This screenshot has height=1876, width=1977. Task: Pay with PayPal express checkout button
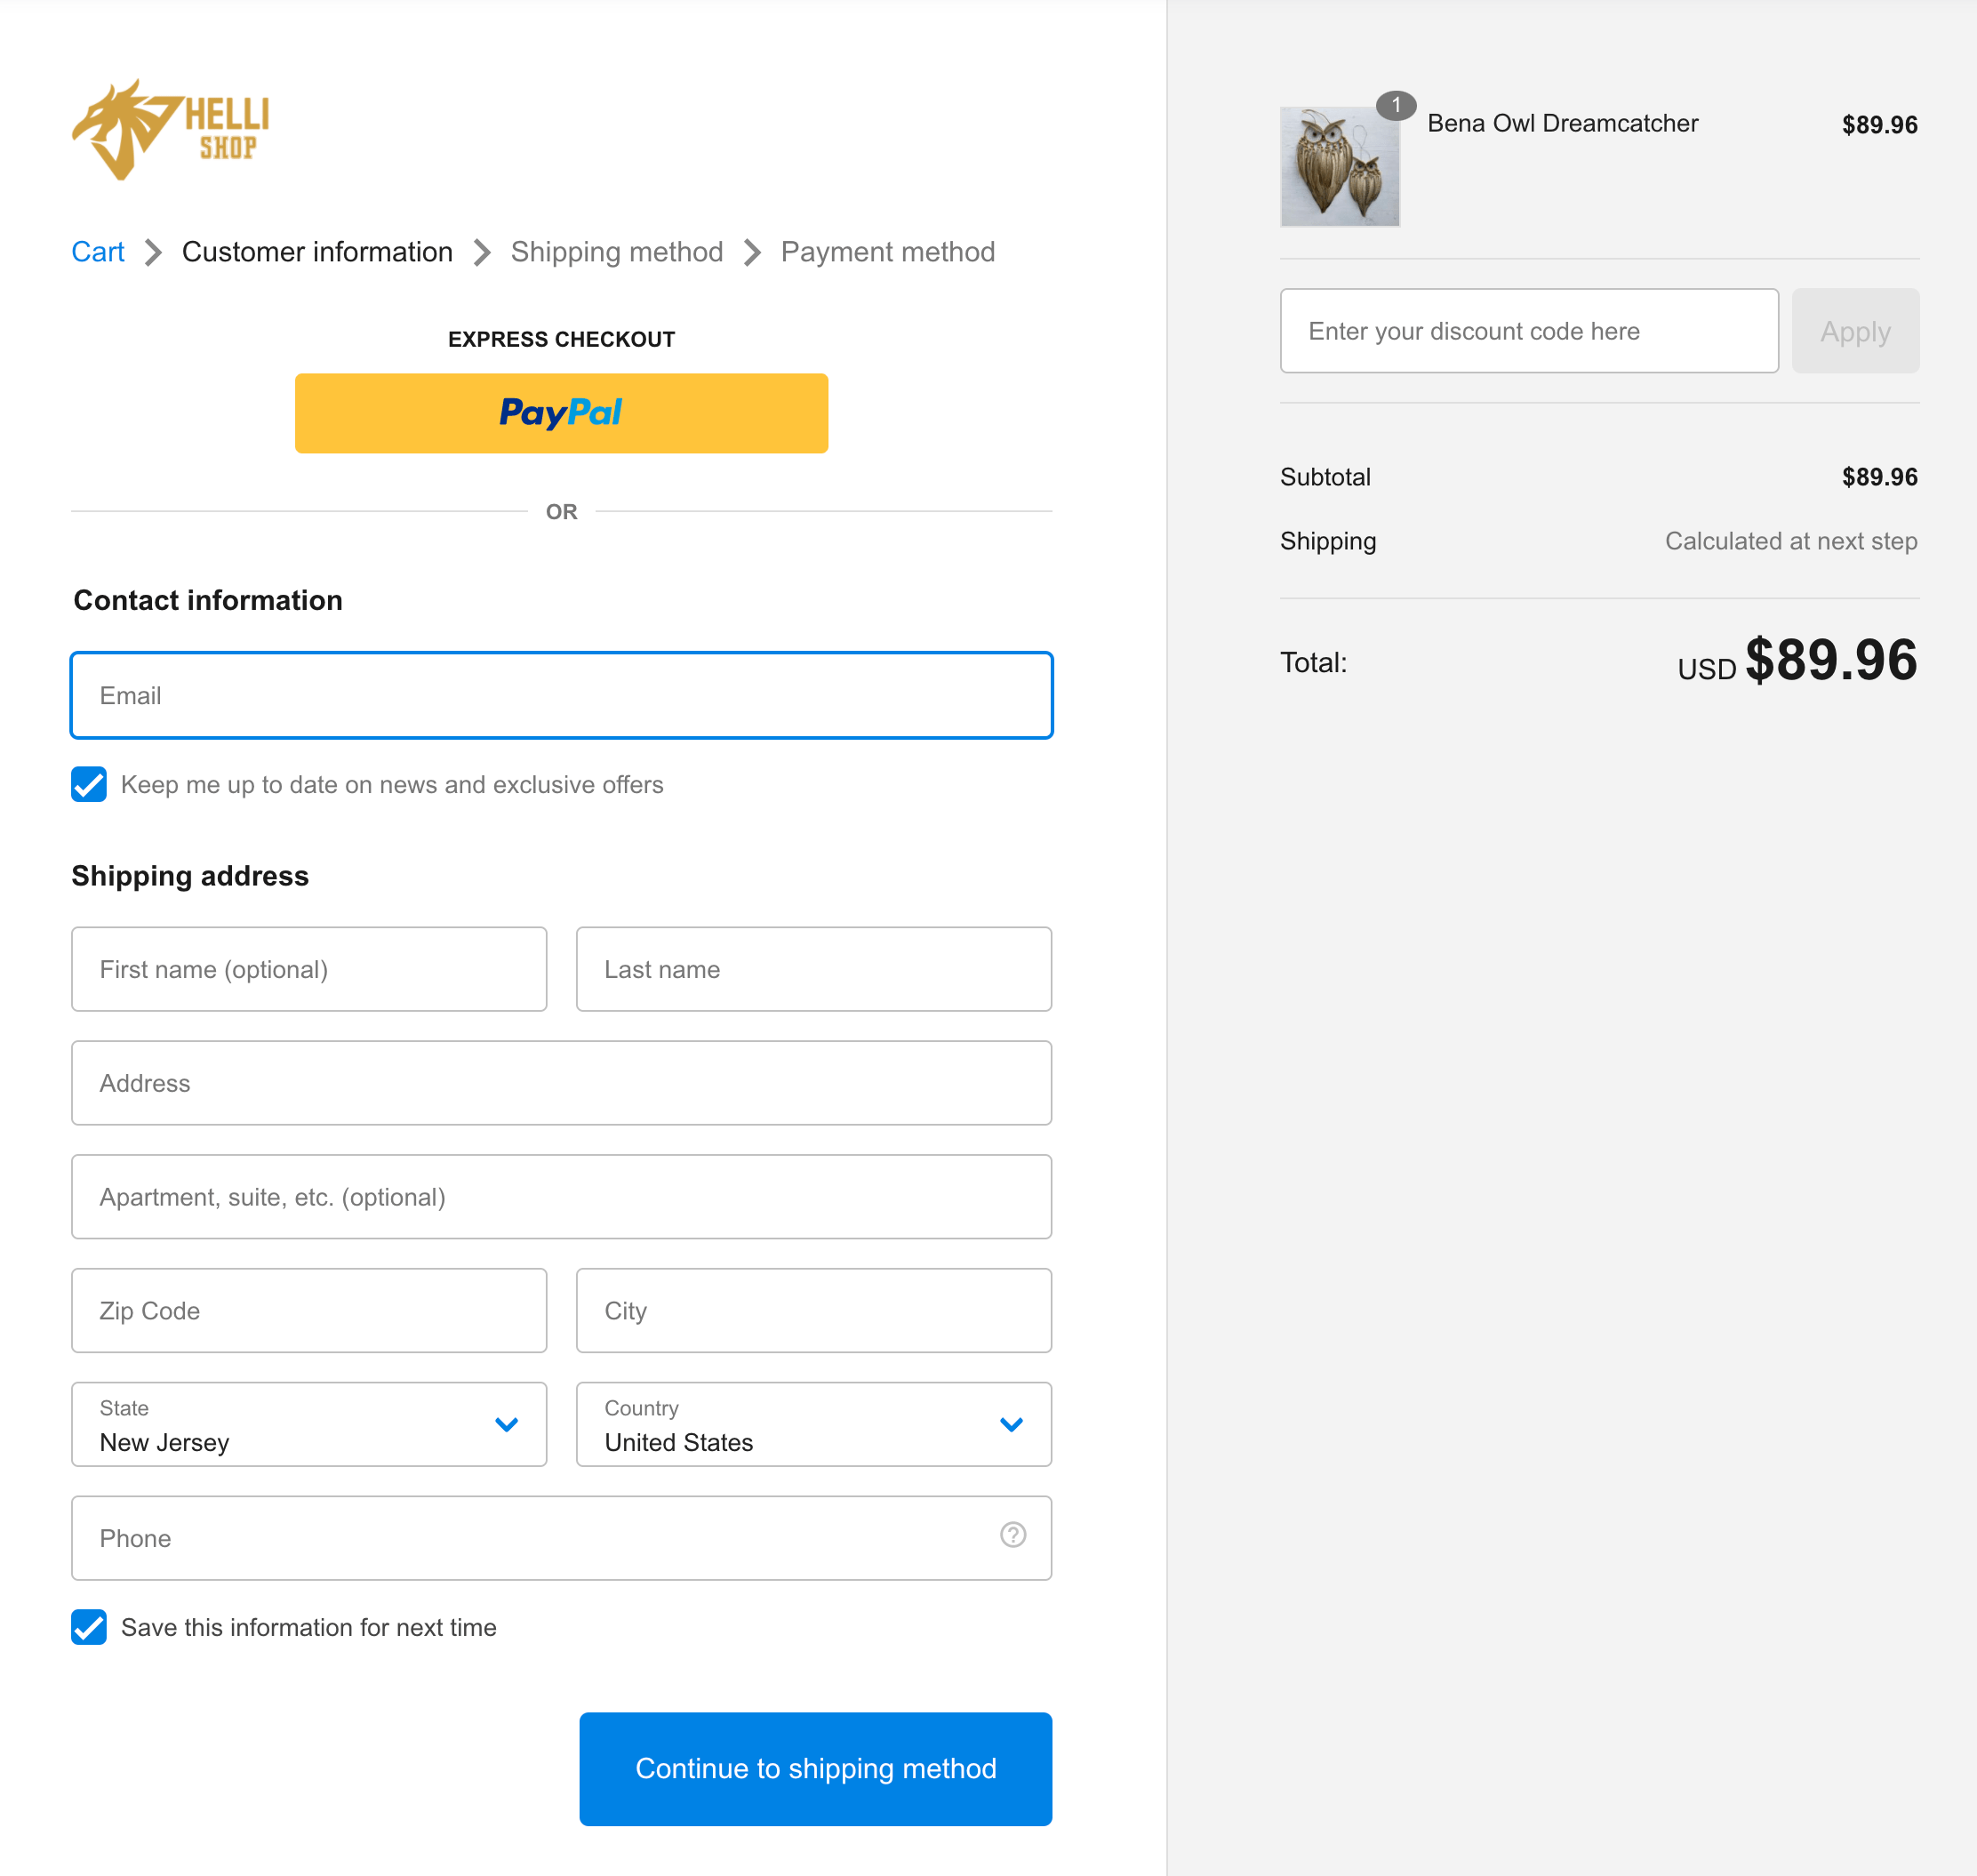point(561,413)
